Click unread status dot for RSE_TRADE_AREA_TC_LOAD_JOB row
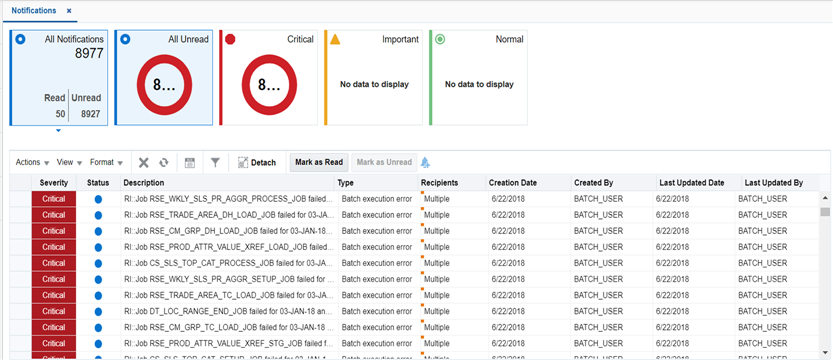Image resolution: width=833 pixels, height=360 pixels. [98, 295]
